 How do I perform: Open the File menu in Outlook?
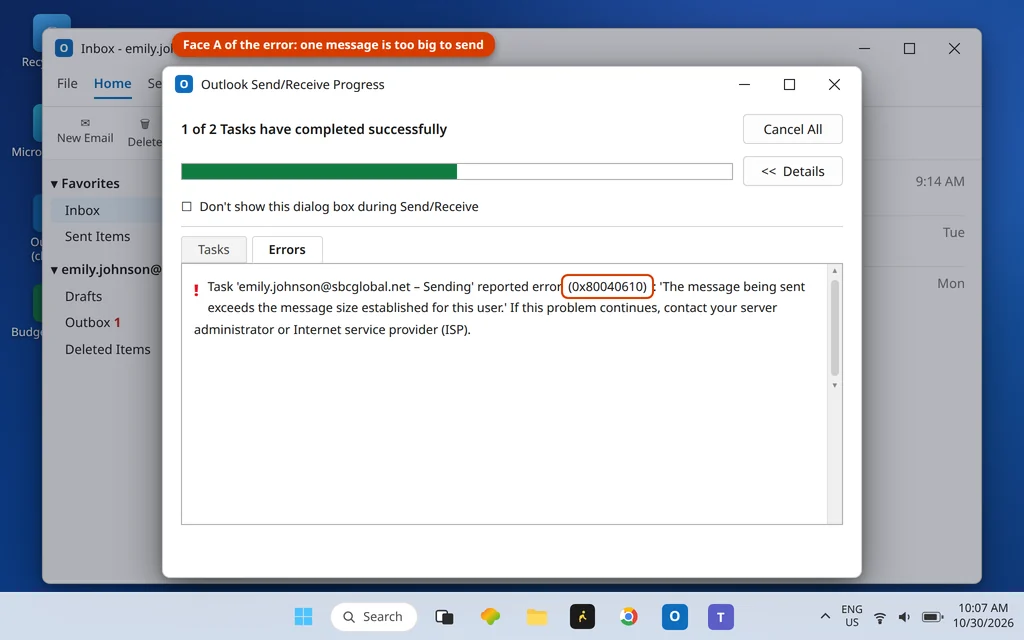(67, 84)
